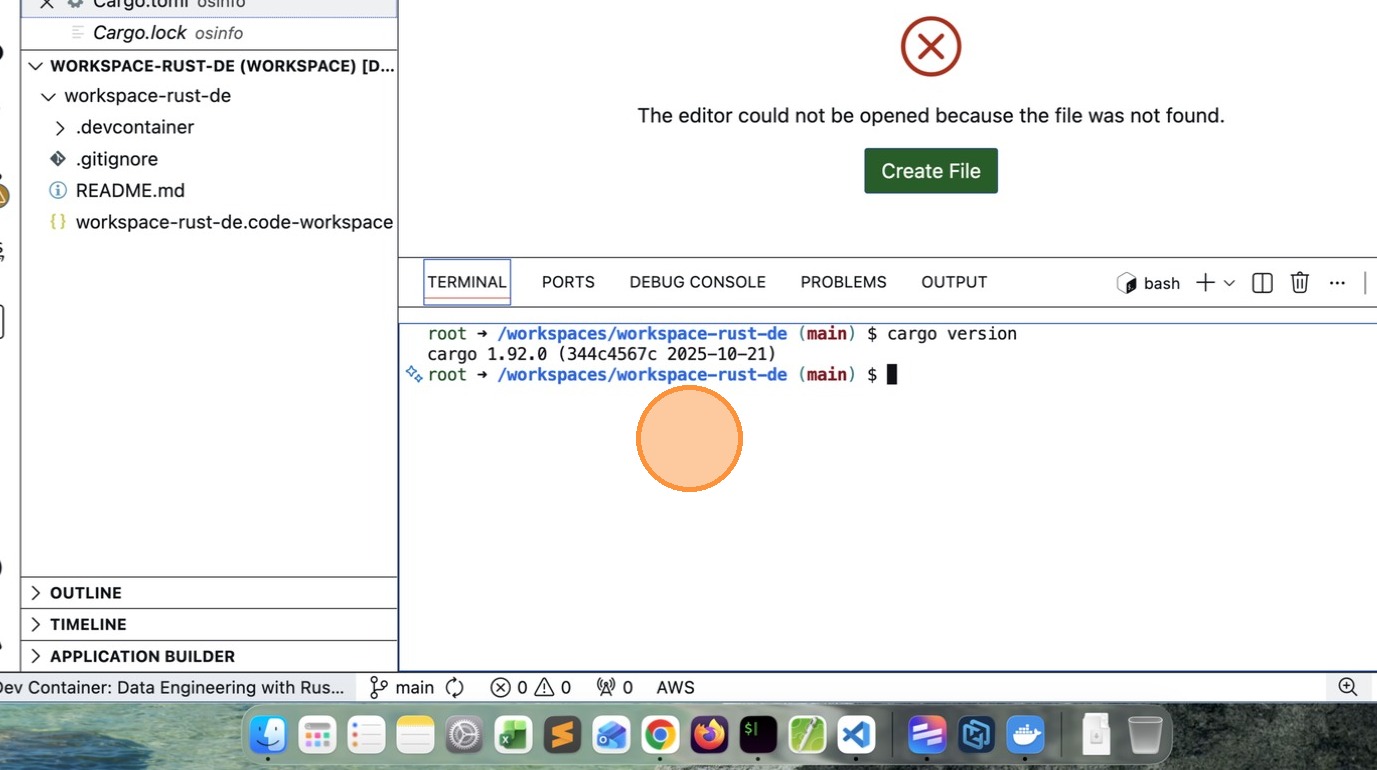Kill terminal with the trash icon

click(x=1299, y=283)
